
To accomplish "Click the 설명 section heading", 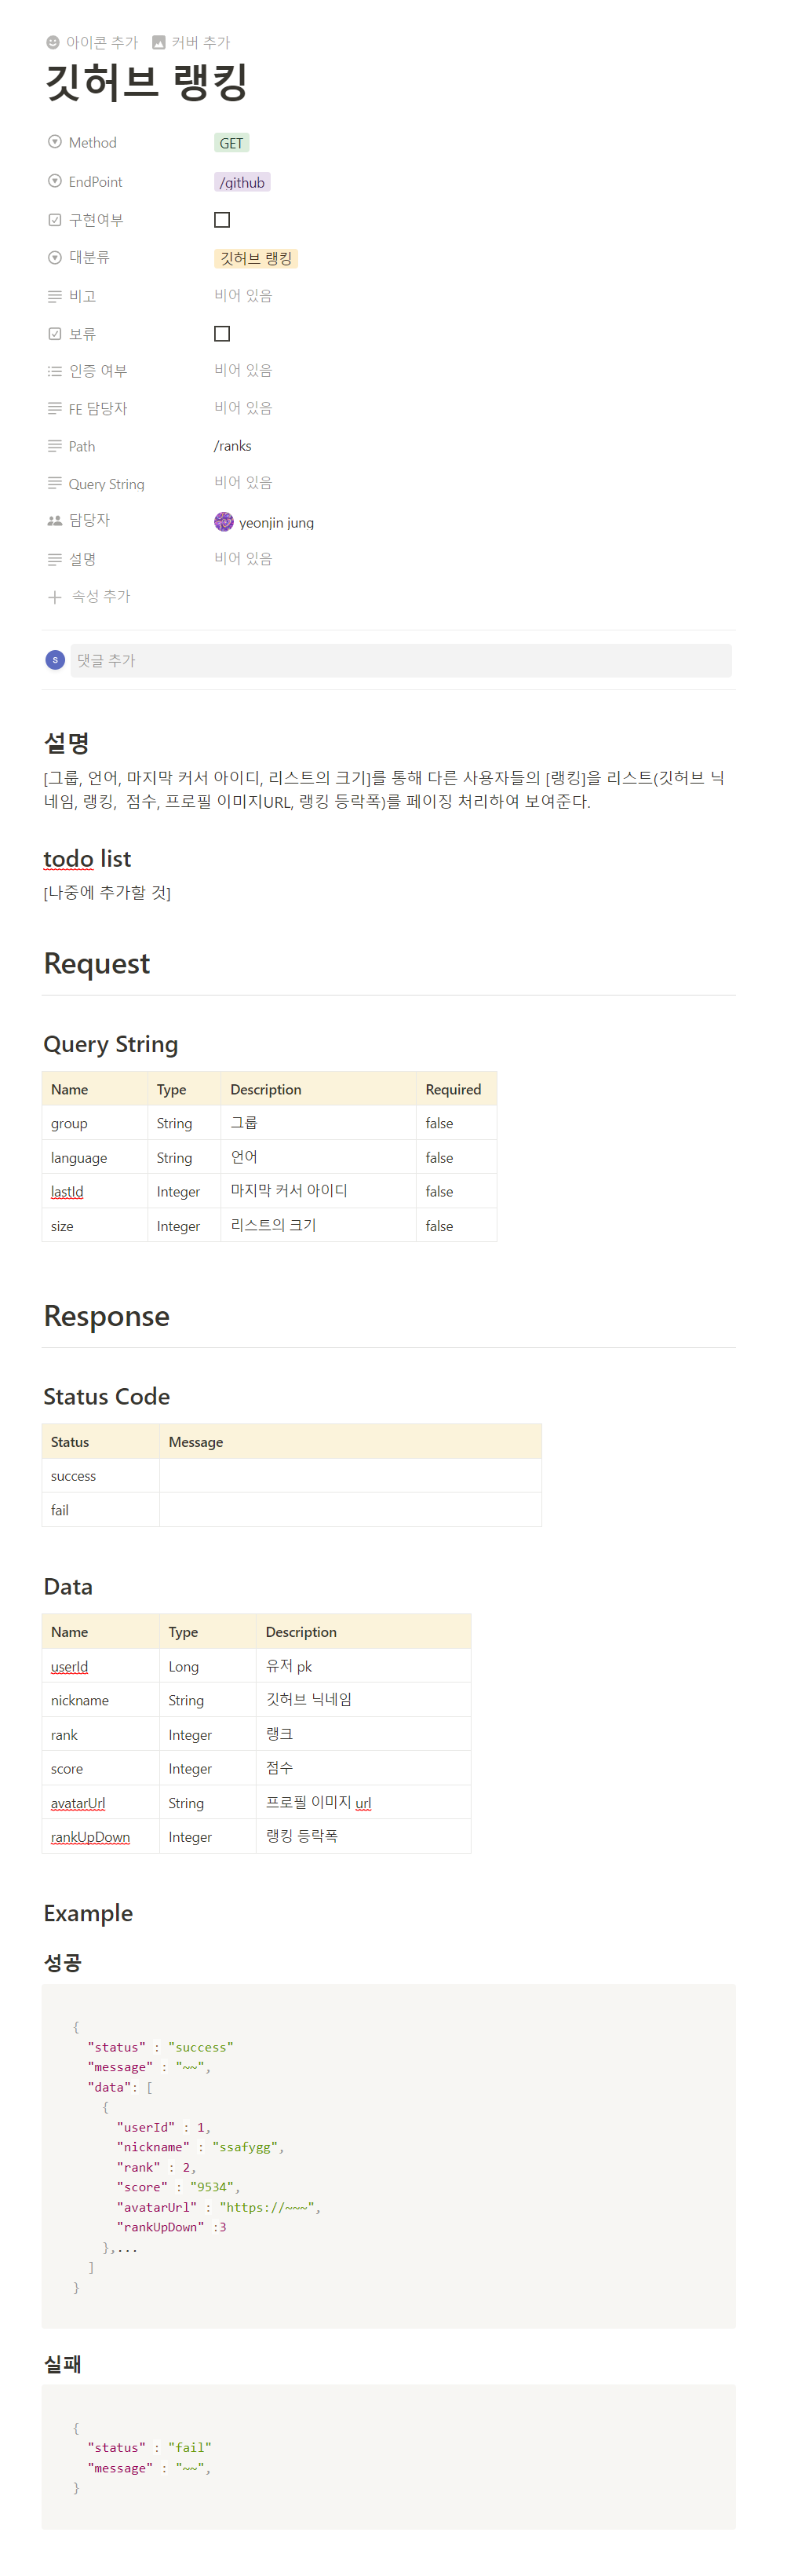I will pyautogui.click(x=67, y=743).
